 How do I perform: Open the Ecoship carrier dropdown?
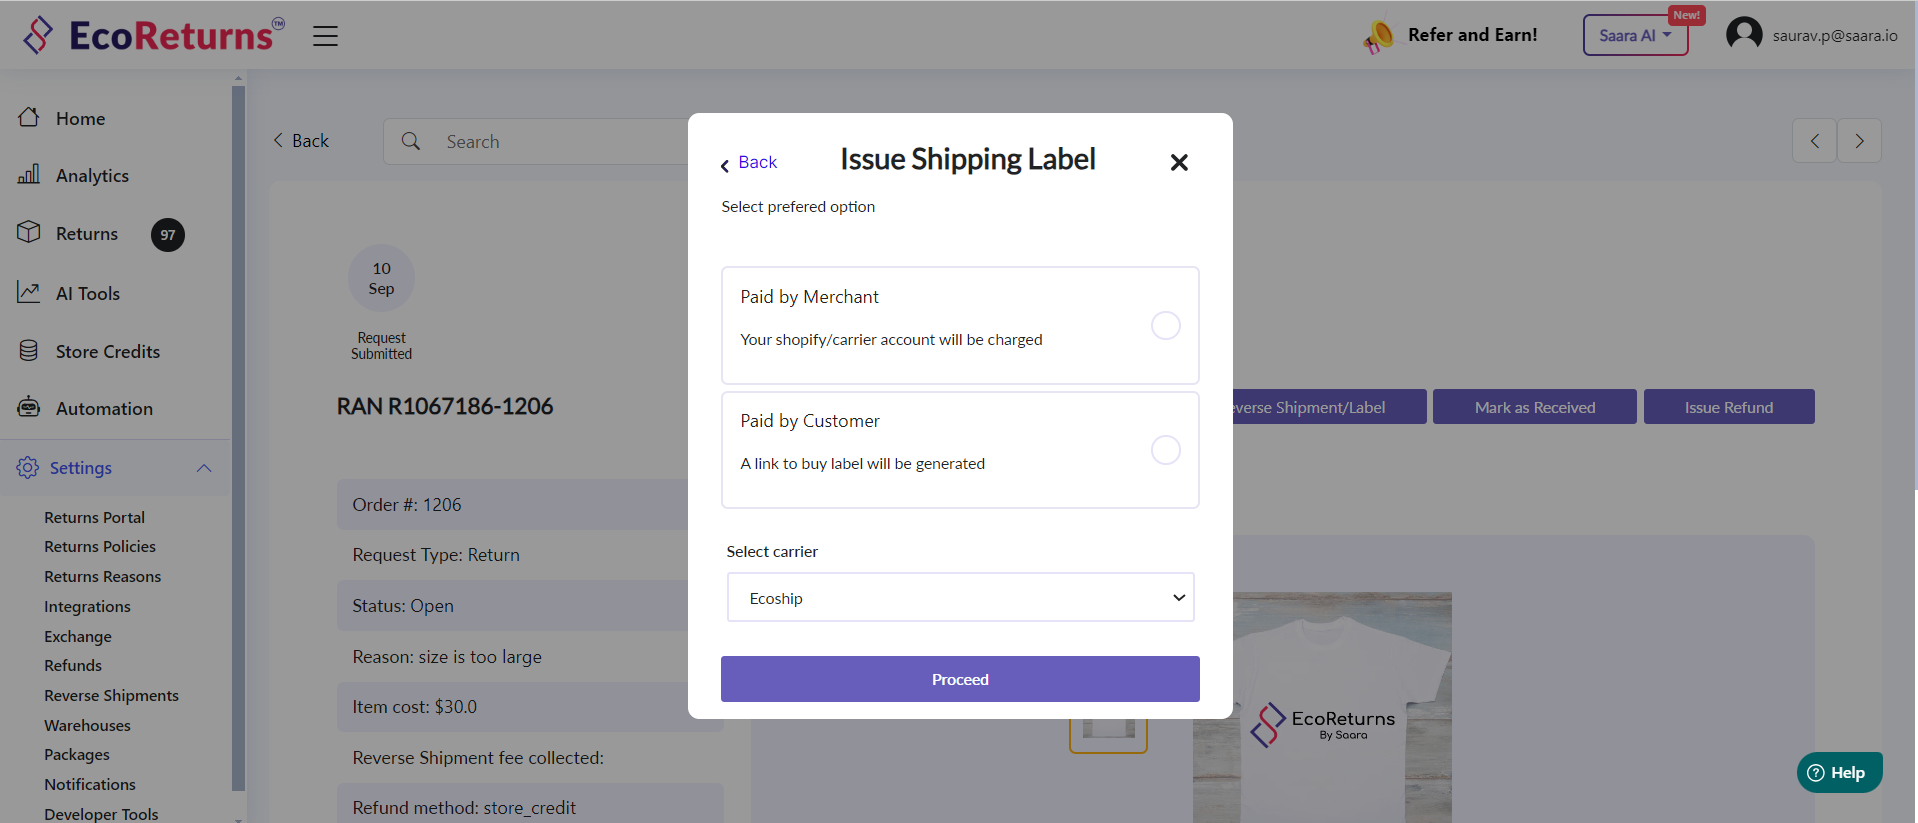coord(960,597)
